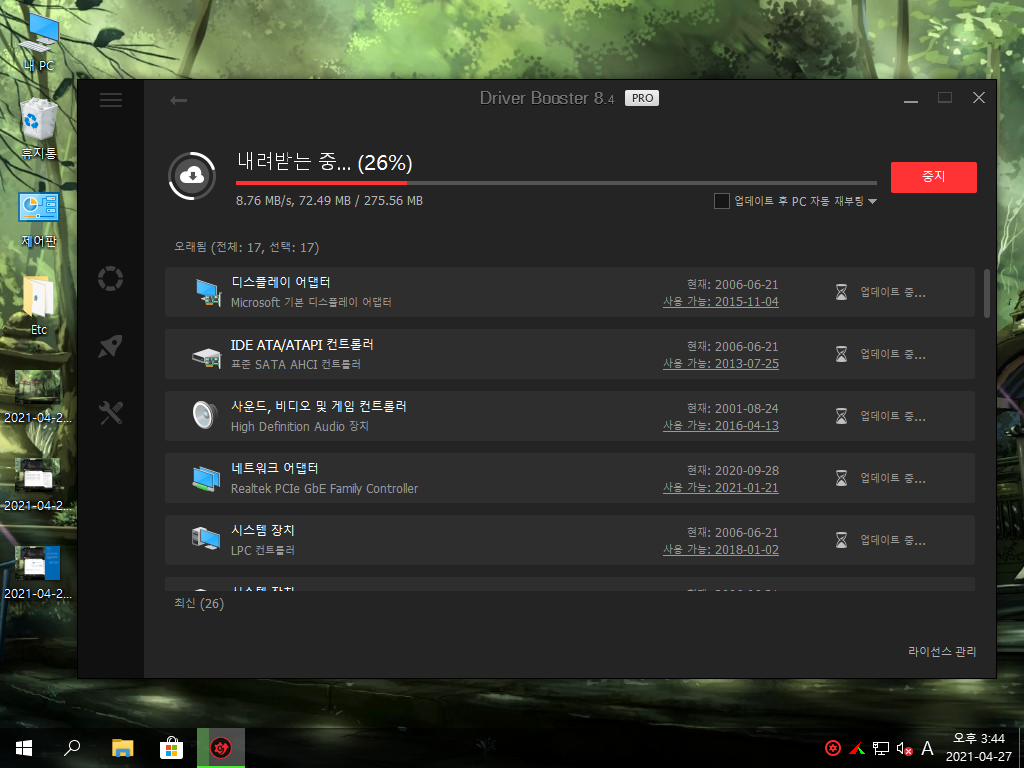This screenshot has height=768, width=1024.
Task: Open the Windows Start menu
Action: click(24, 748)
